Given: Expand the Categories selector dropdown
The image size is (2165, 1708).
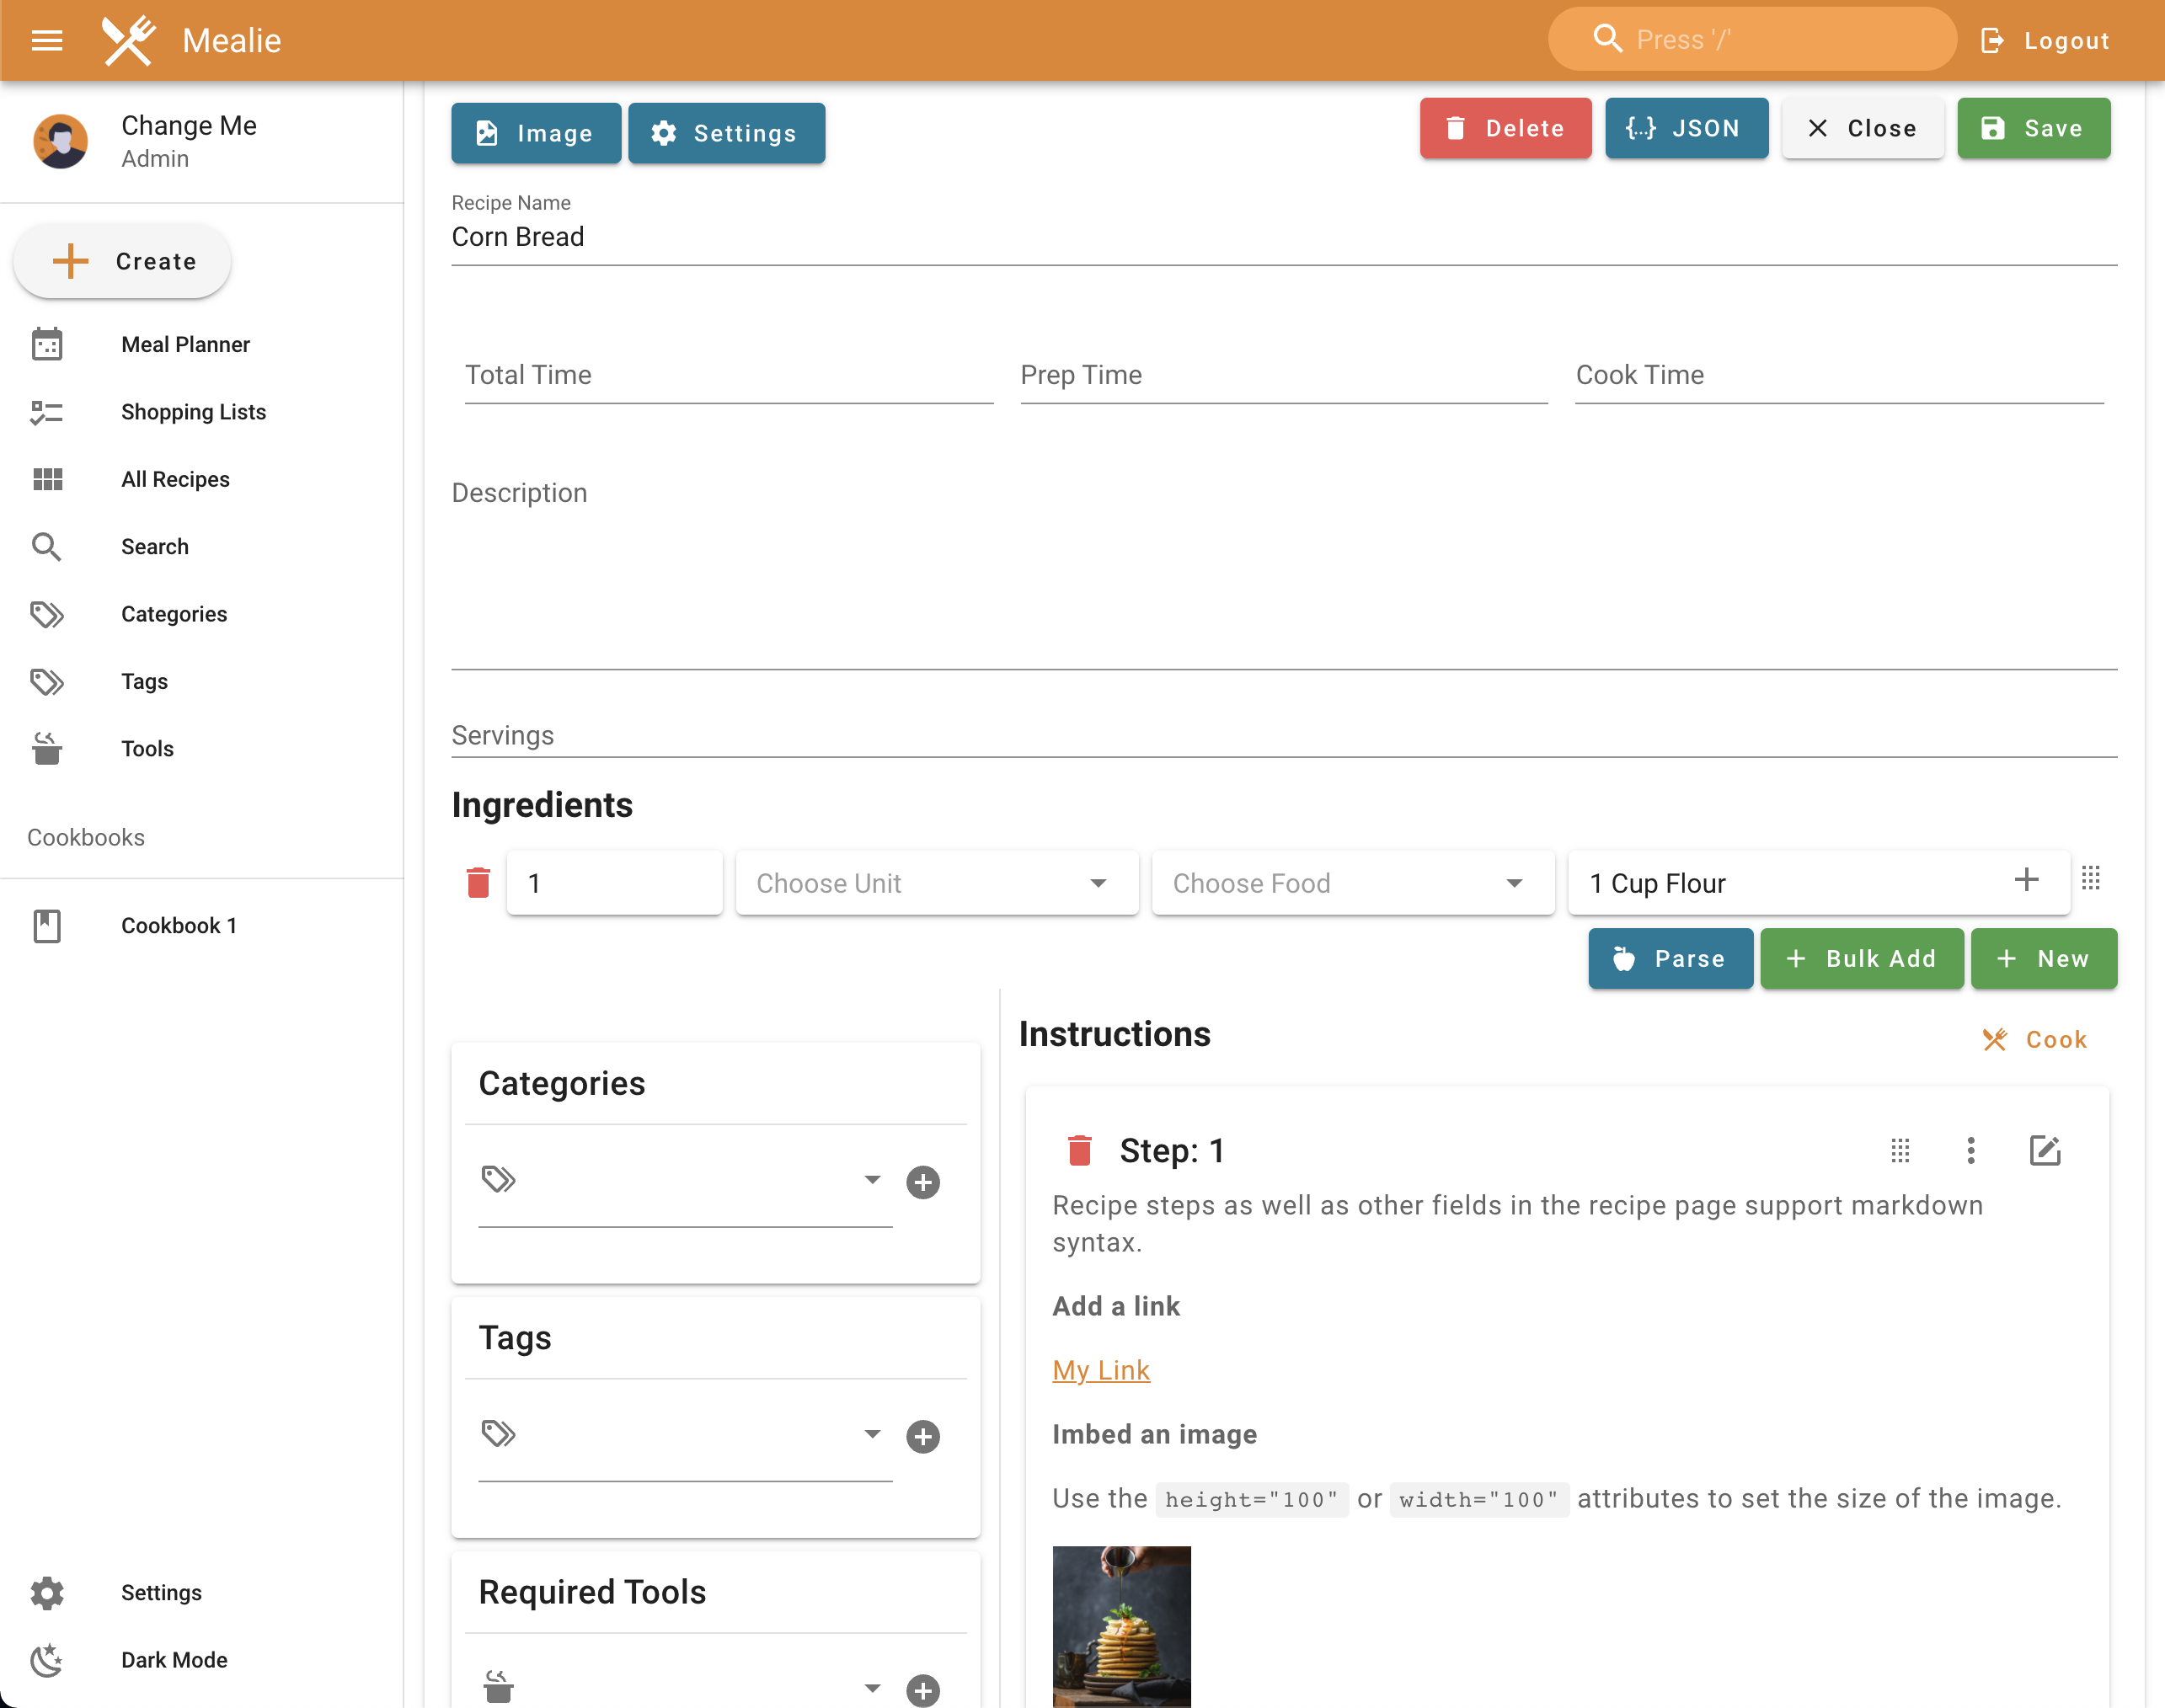Looking at the screenshot, I should click(872, 1180).
